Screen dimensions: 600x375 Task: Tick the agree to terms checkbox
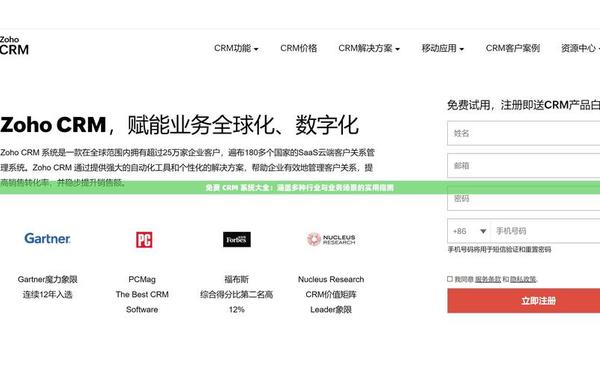coord(450,279)
